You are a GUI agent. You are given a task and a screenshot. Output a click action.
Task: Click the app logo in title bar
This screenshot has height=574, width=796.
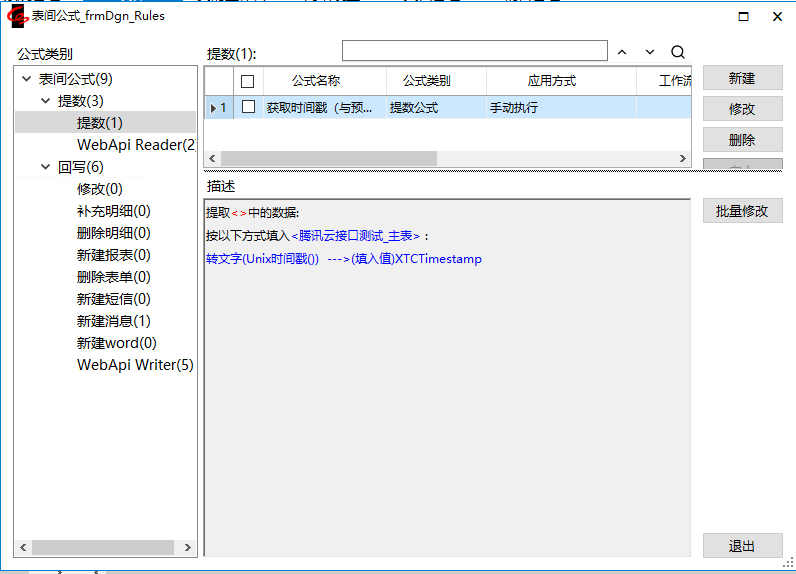click(x=17, y=16)
